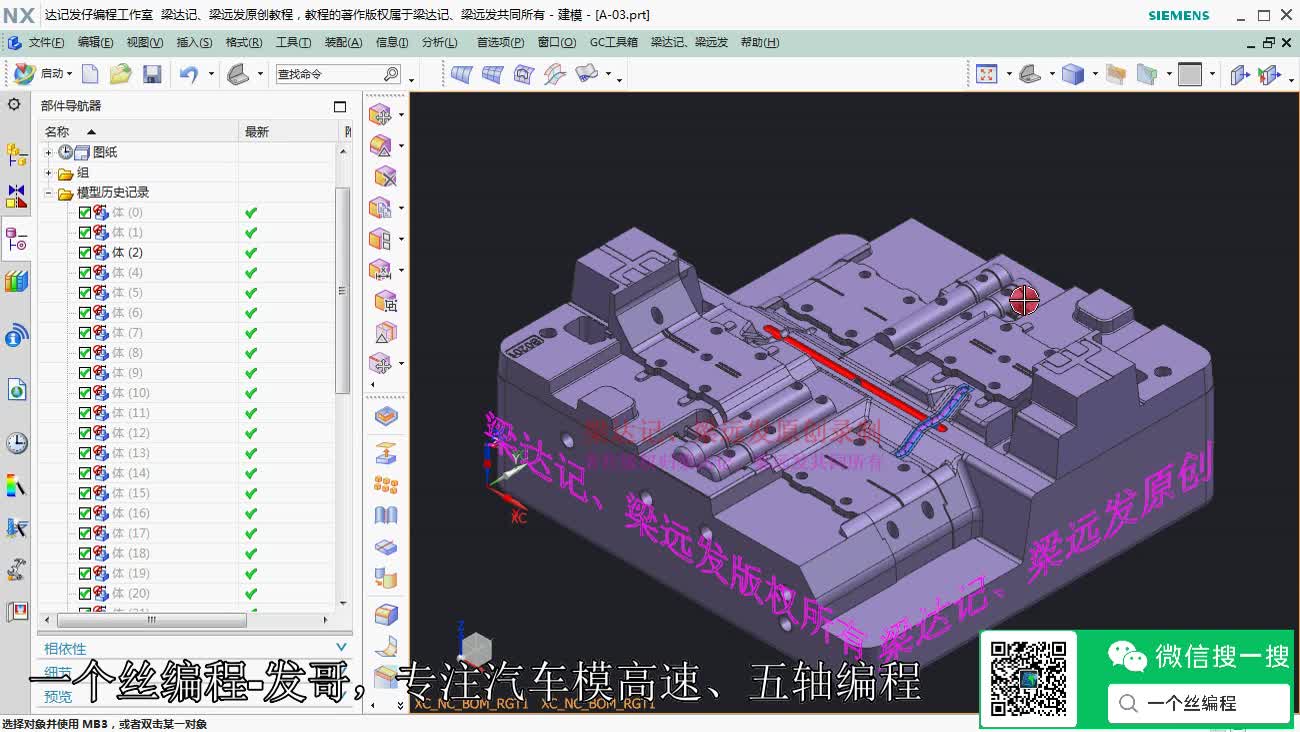Viewport: 1300px width, 732px height.
Task: Click the Fit view icon
Action: (987, 74)
